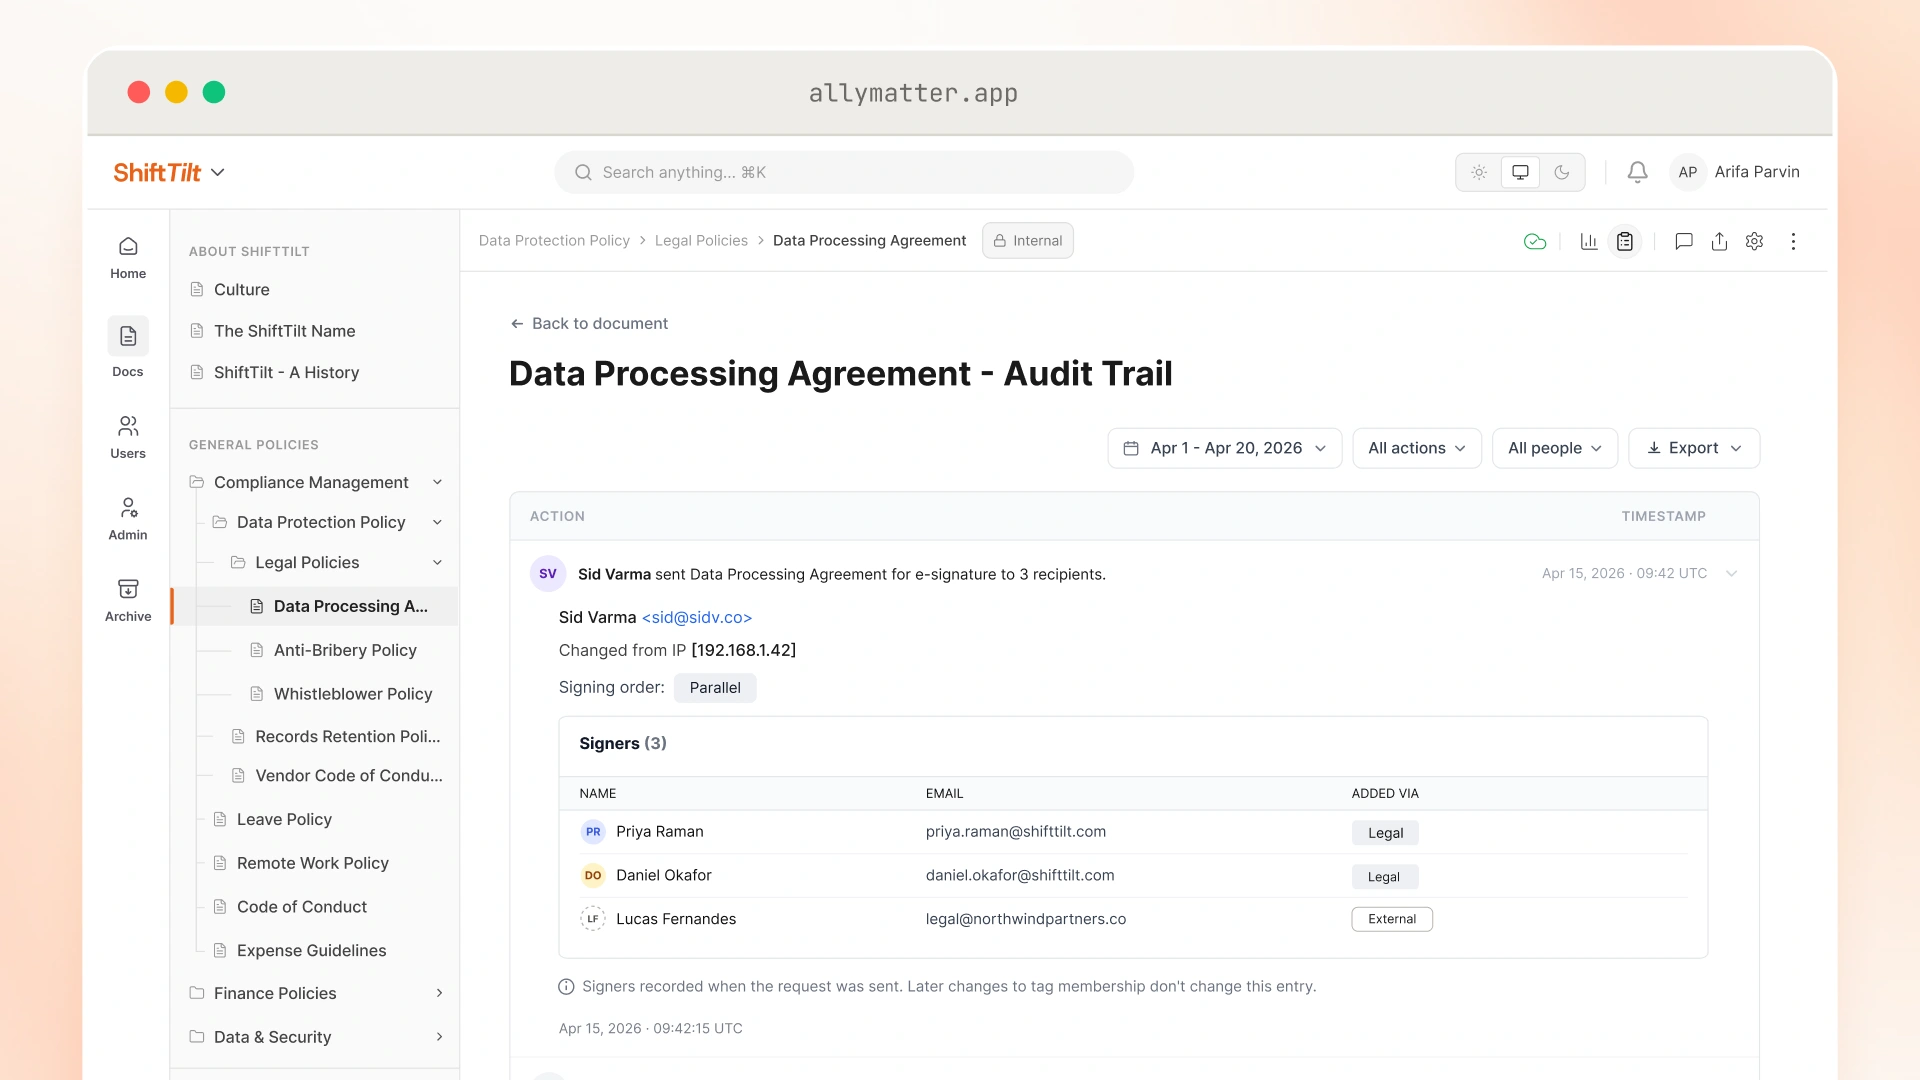This screenshot has height=1080, width=1920.
Task: Select Whistleblower Policy in tree
Action: point(353,694)
